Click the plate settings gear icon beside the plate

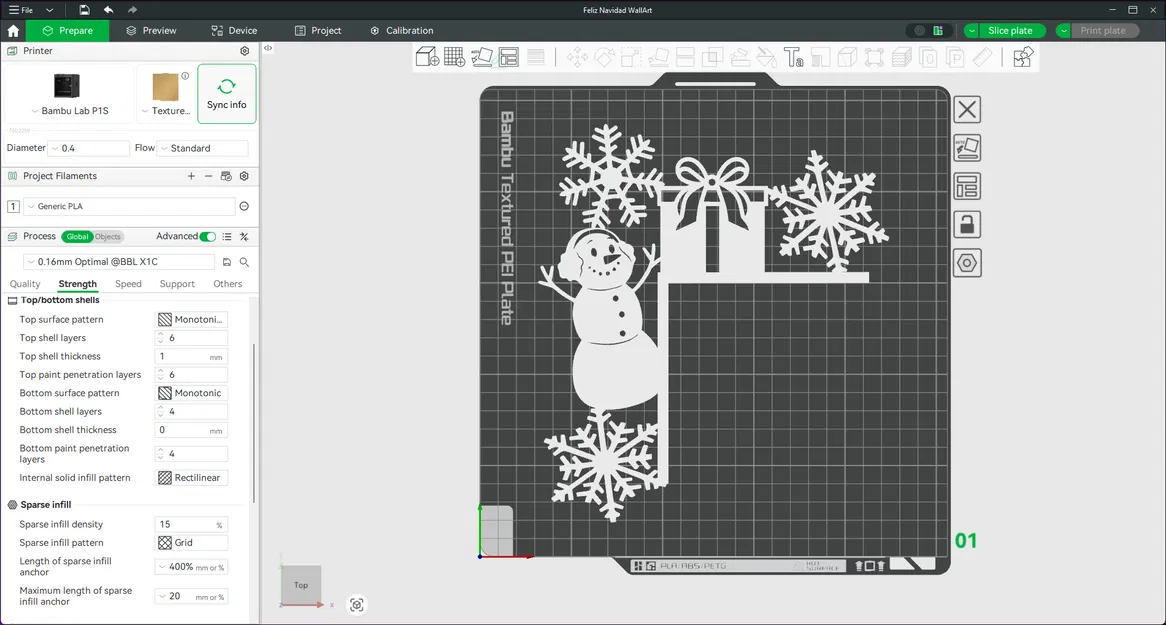[967, 263]
